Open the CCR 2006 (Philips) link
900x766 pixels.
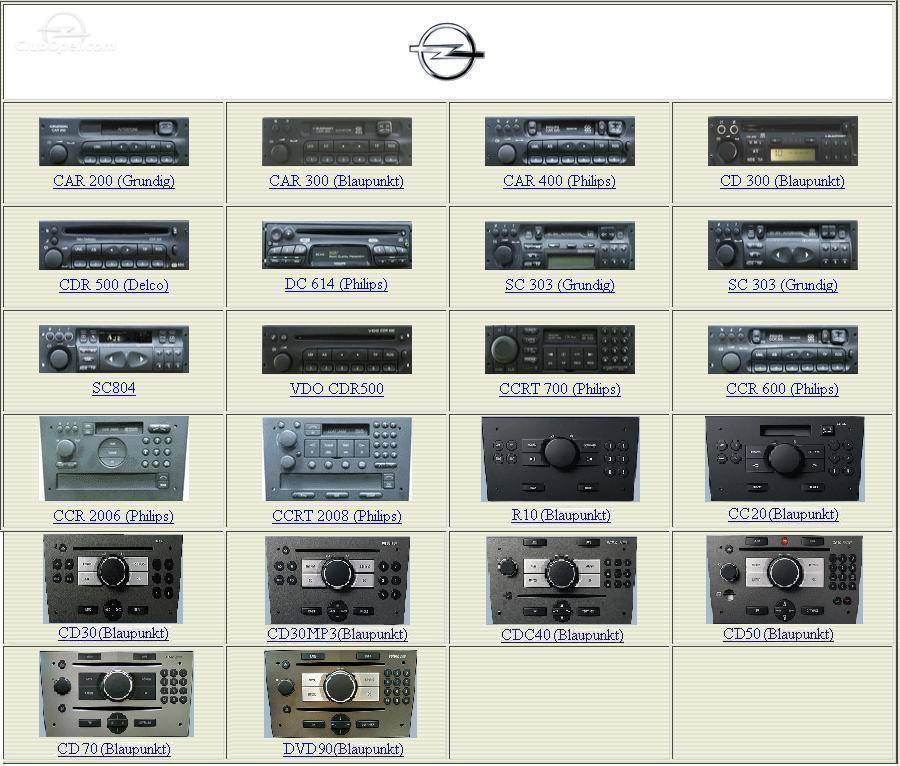pos(114,516)
